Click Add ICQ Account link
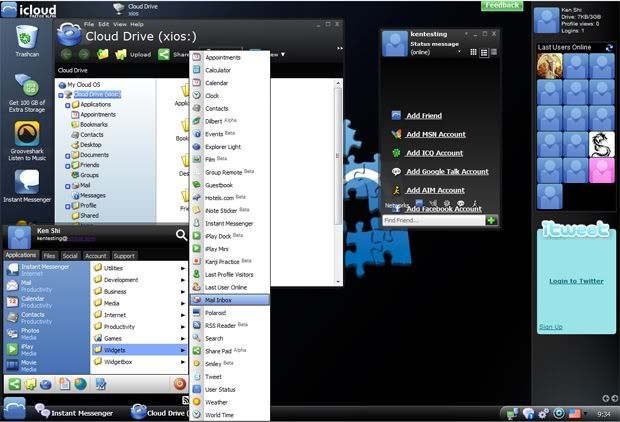 [x=435, y=153]
